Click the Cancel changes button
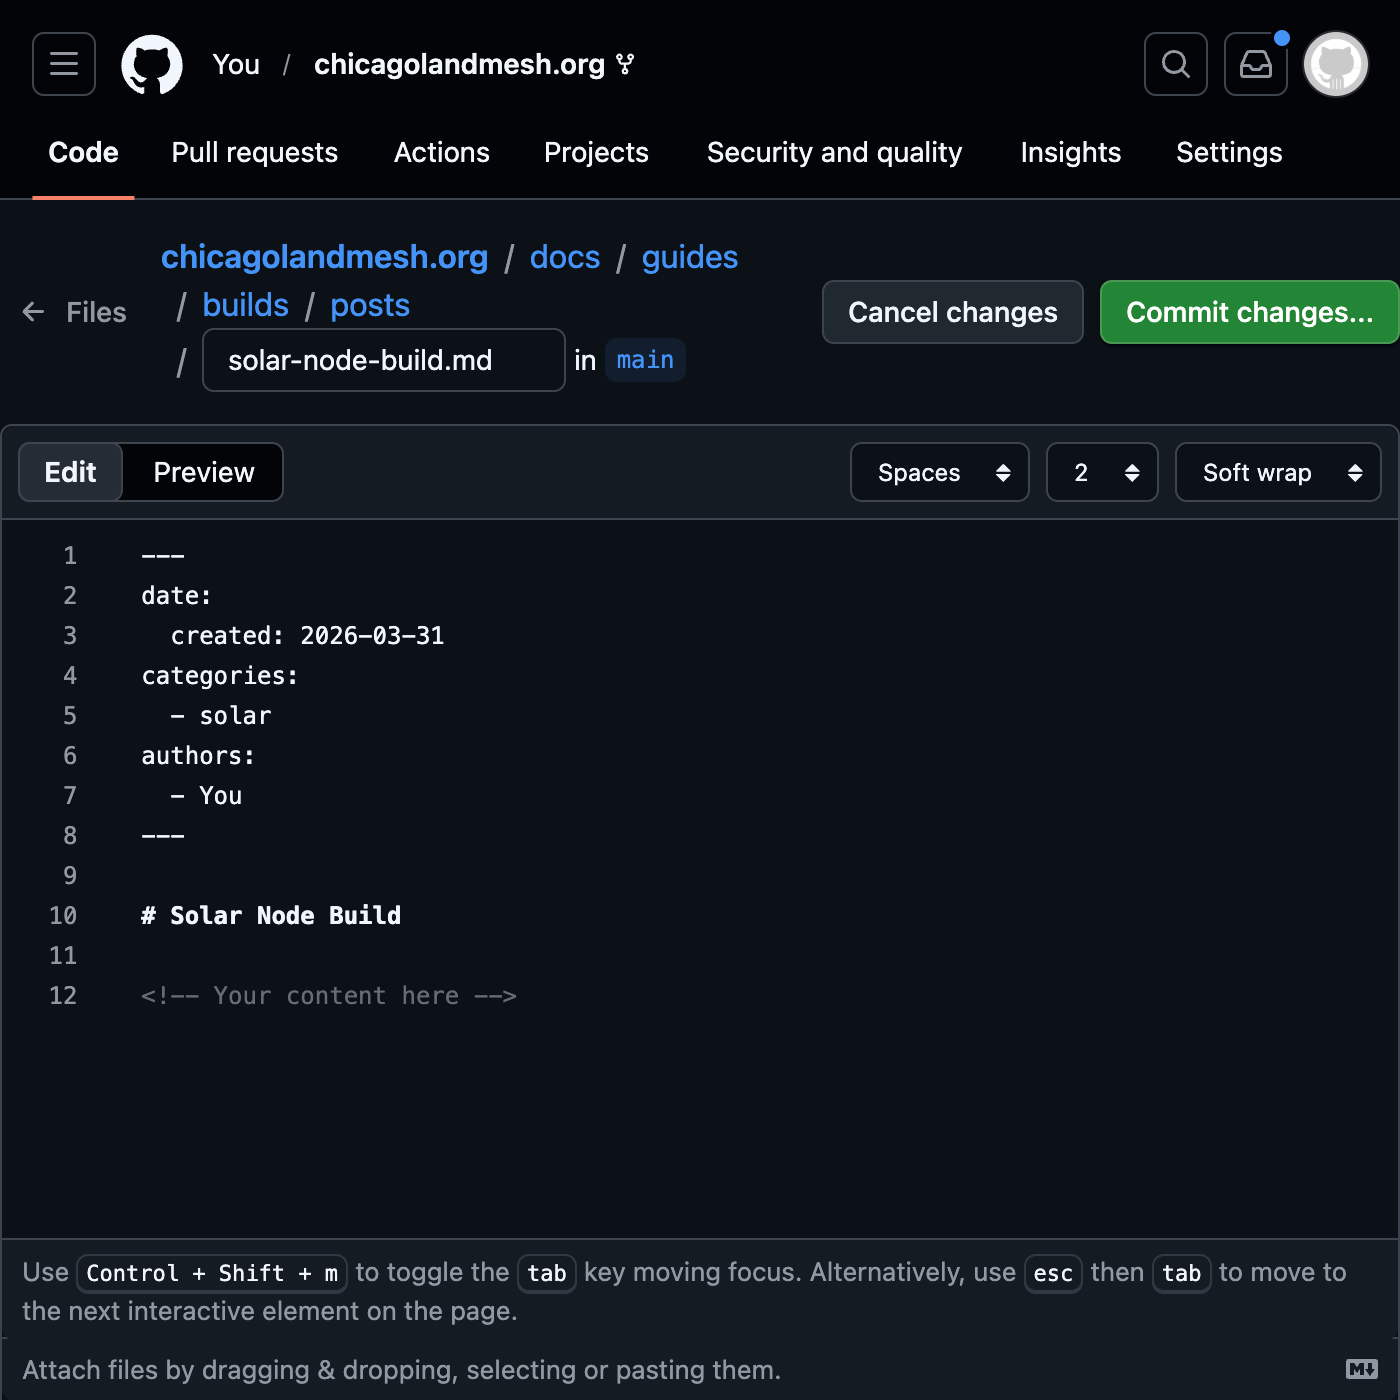This screenshot has width=1400, height=1400. tap(952, 312)
